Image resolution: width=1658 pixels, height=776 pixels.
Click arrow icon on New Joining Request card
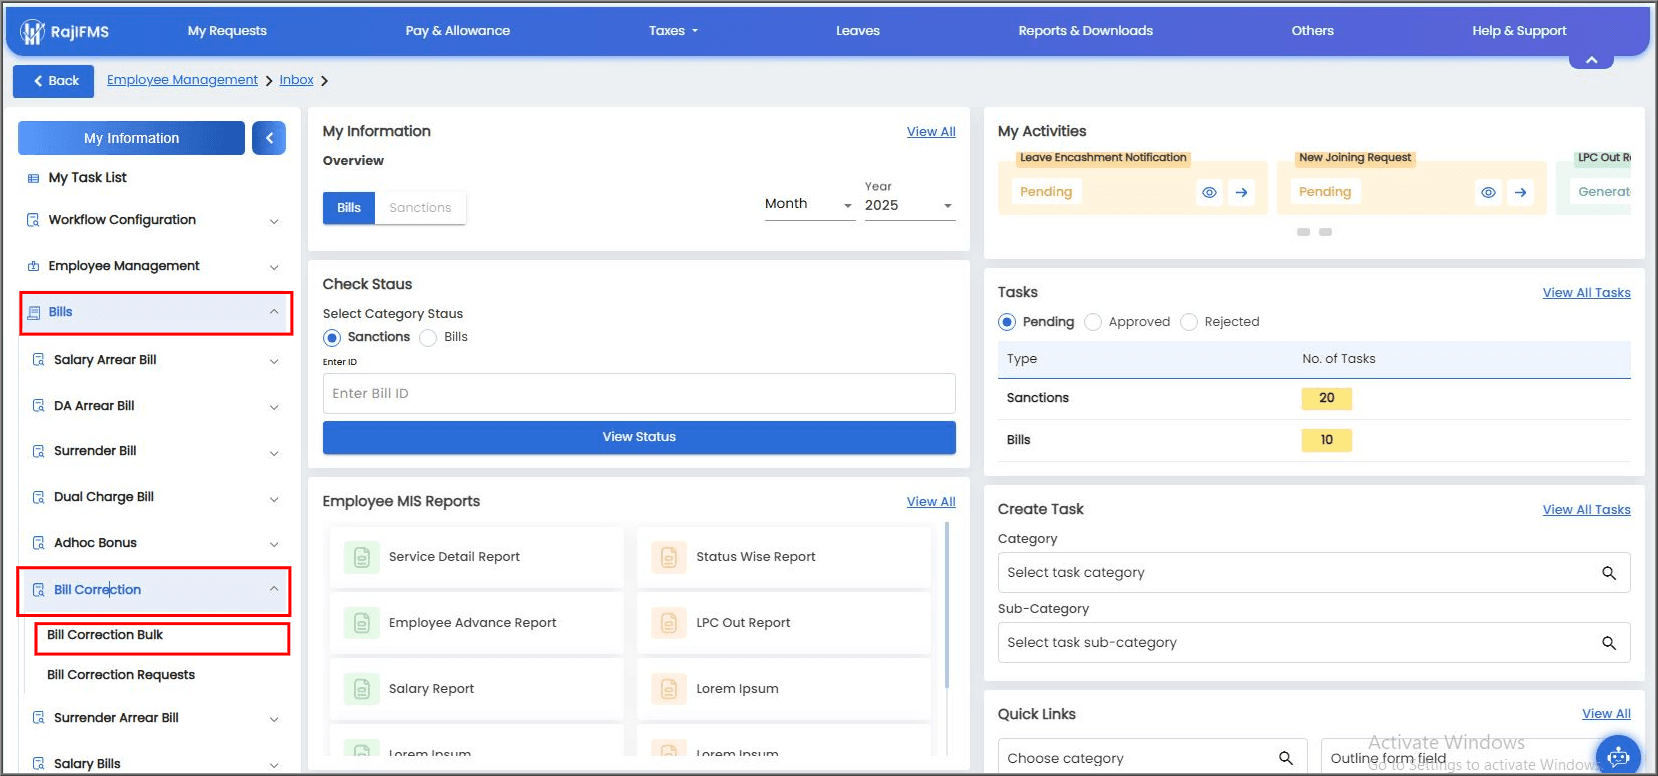coord(1520,192)
